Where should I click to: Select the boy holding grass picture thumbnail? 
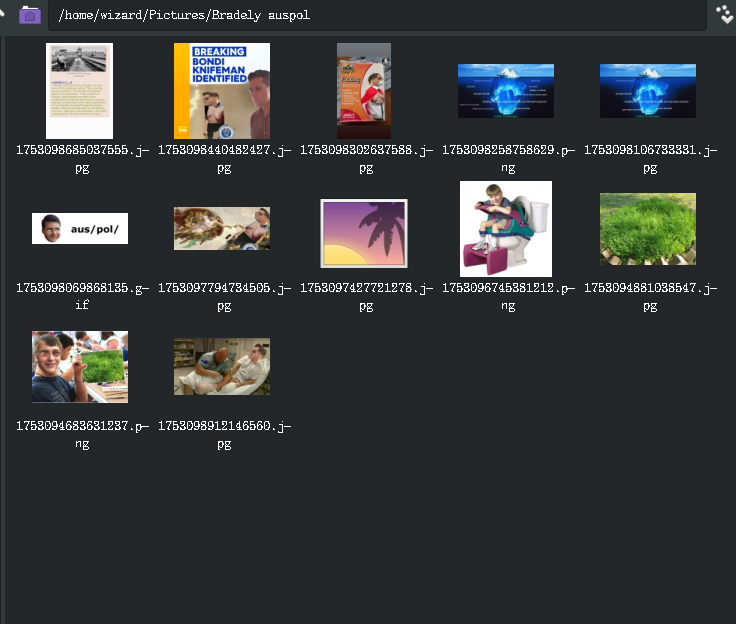80,367
